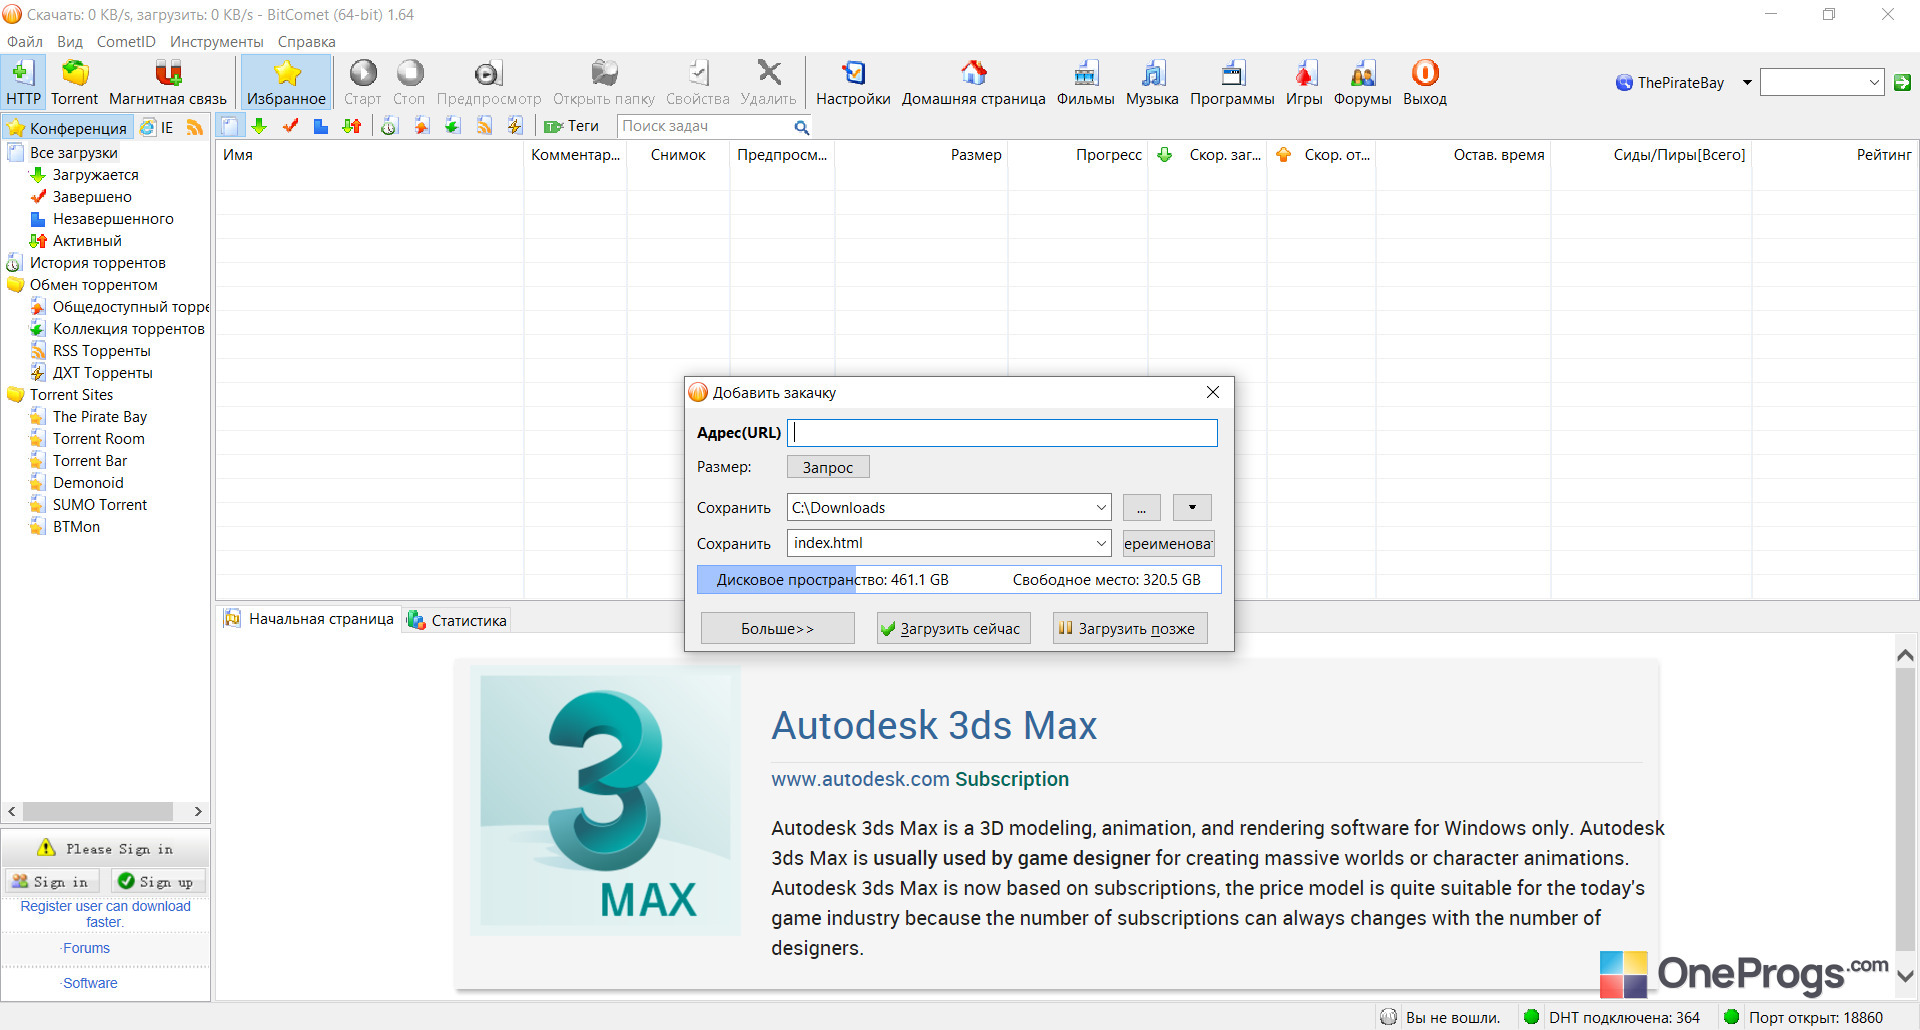Click the black arrow button beside browse

(1192, 507)
